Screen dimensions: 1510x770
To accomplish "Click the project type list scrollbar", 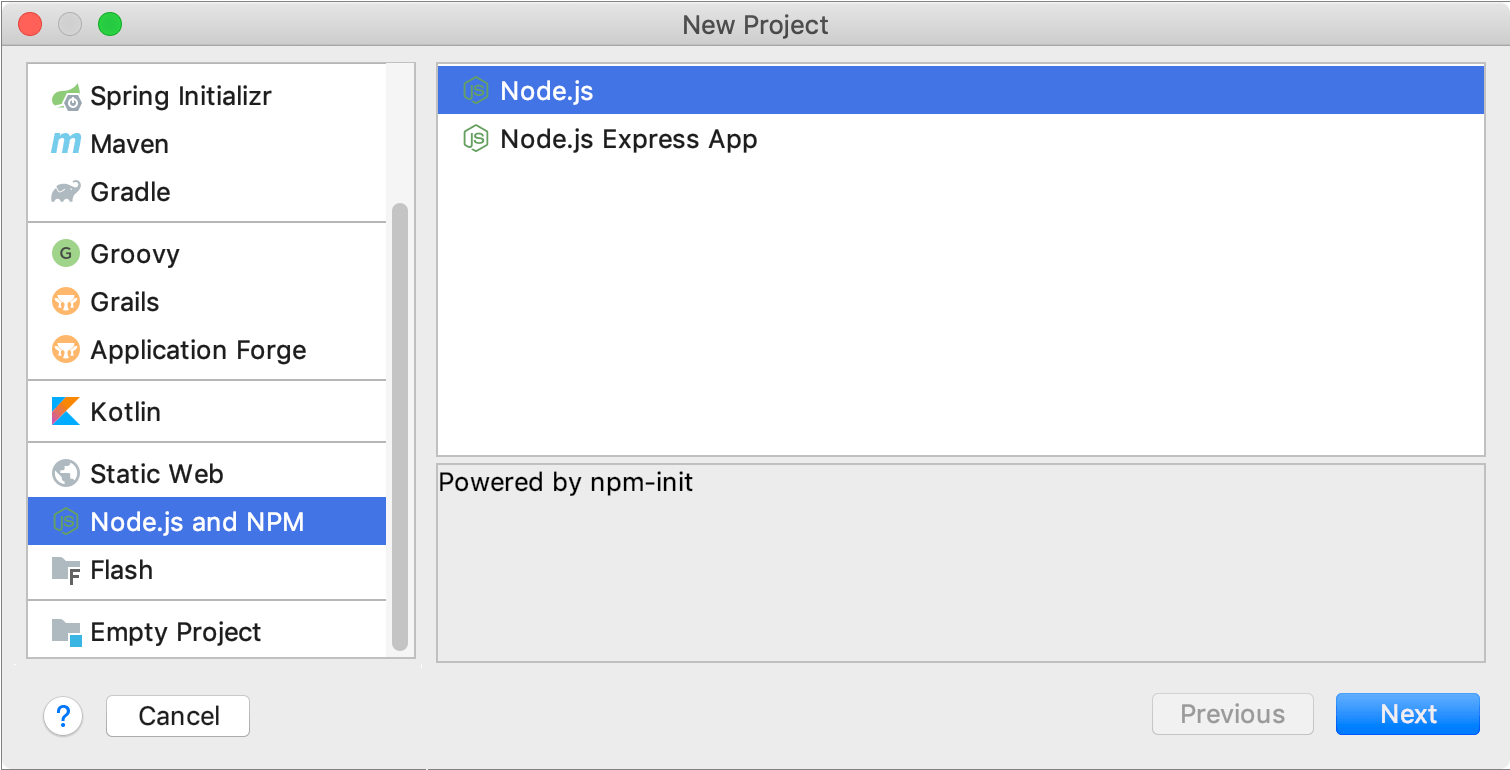I will pyautogui.click(x=400, y=427).
